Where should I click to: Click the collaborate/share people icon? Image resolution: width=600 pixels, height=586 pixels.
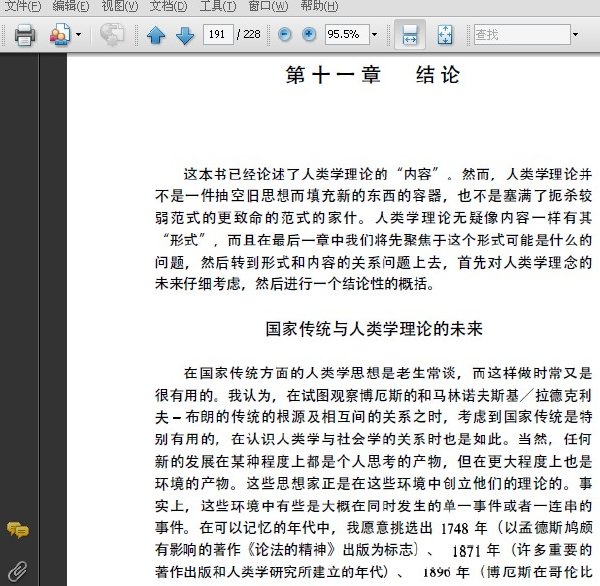(60, 35)
